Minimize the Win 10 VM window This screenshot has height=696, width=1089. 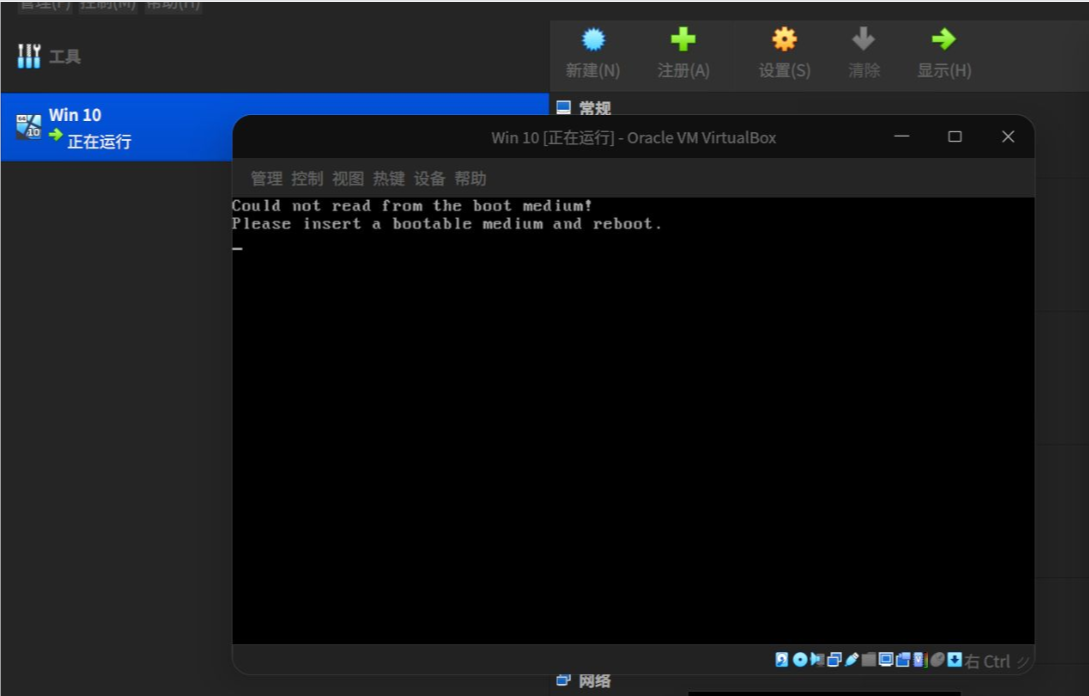click(x=901, y=137)
